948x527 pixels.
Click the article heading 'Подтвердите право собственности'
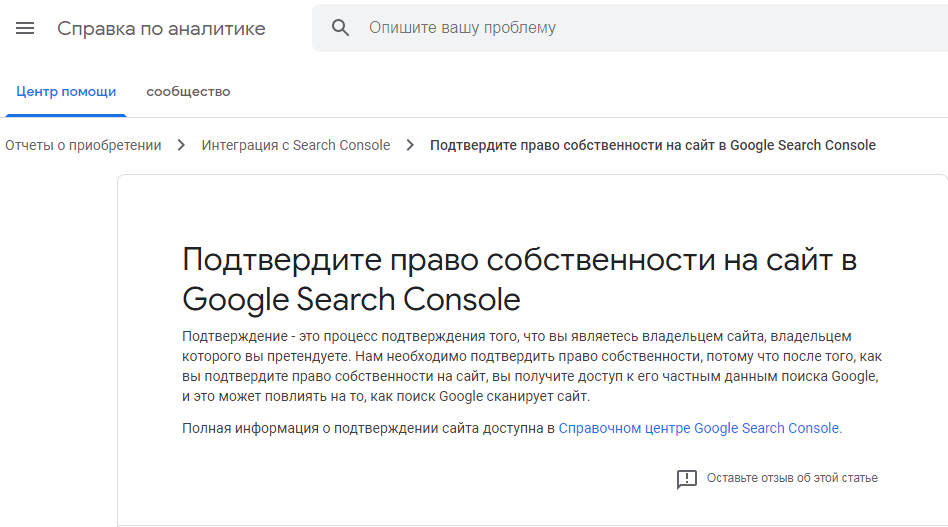tap(519, 279)
